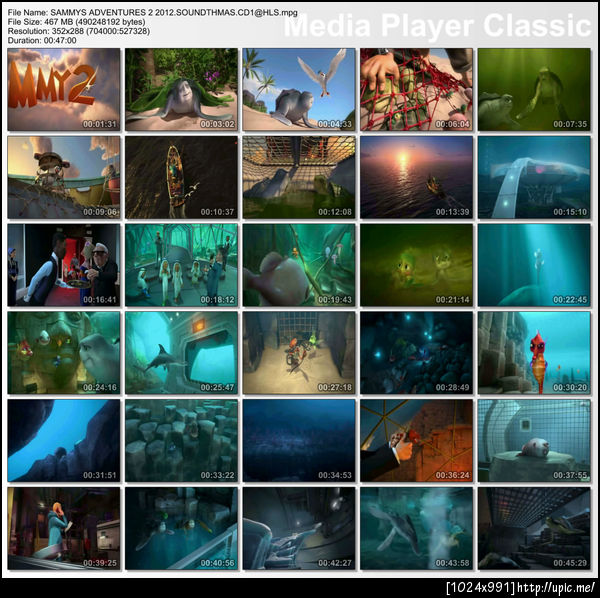Select the blue-coated figure thumbnail at 00:39:25
The width and height of the screenshot is (600, 598).
(x=64, y=528)
